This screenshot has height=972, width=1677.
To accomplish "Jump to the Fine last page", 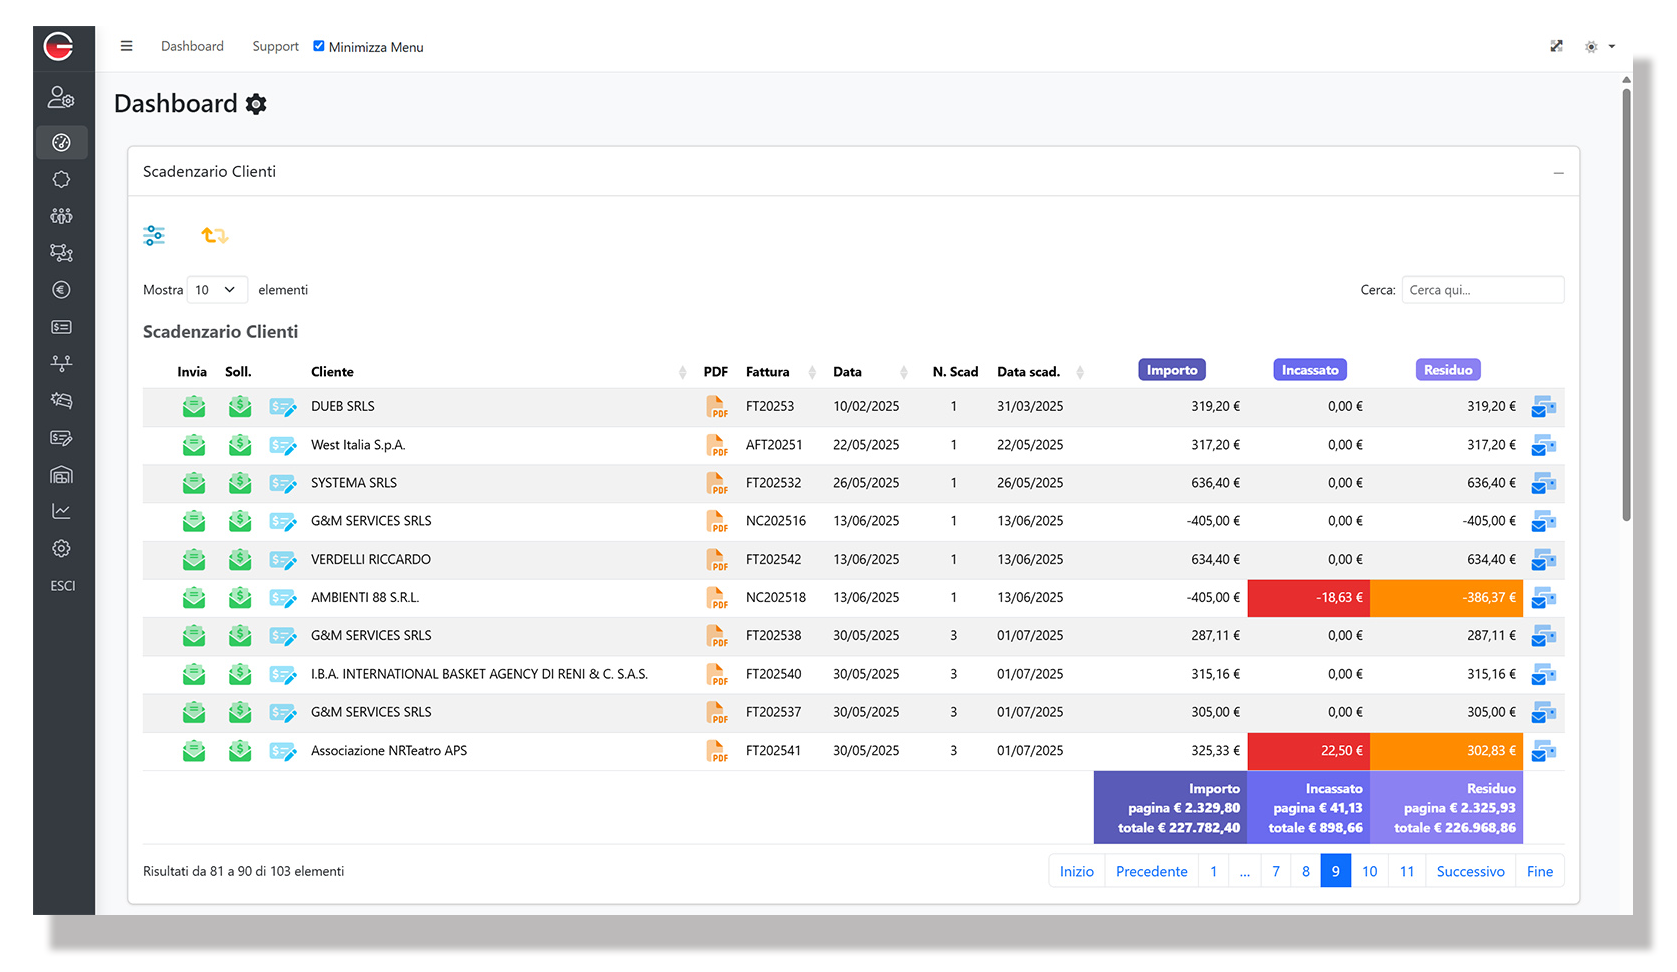I will pyautogui.click(x=1540, y=871).
